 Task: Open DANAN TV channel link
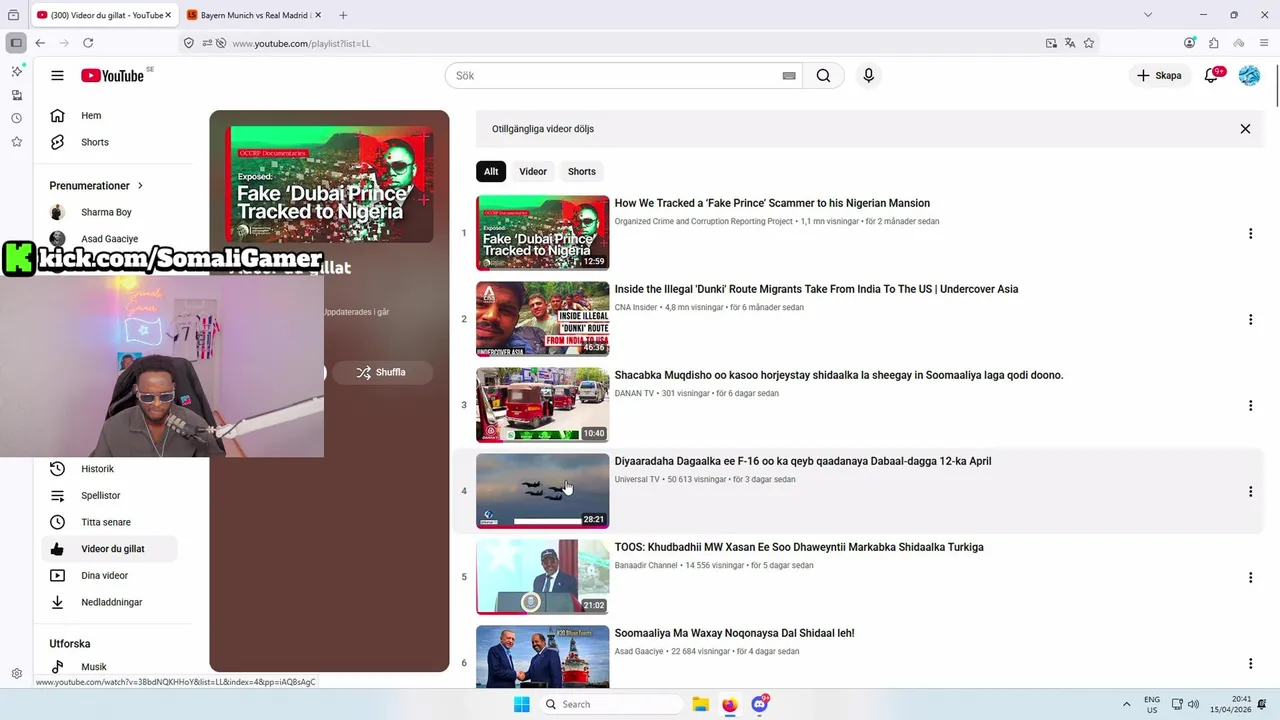click(634, 394)
